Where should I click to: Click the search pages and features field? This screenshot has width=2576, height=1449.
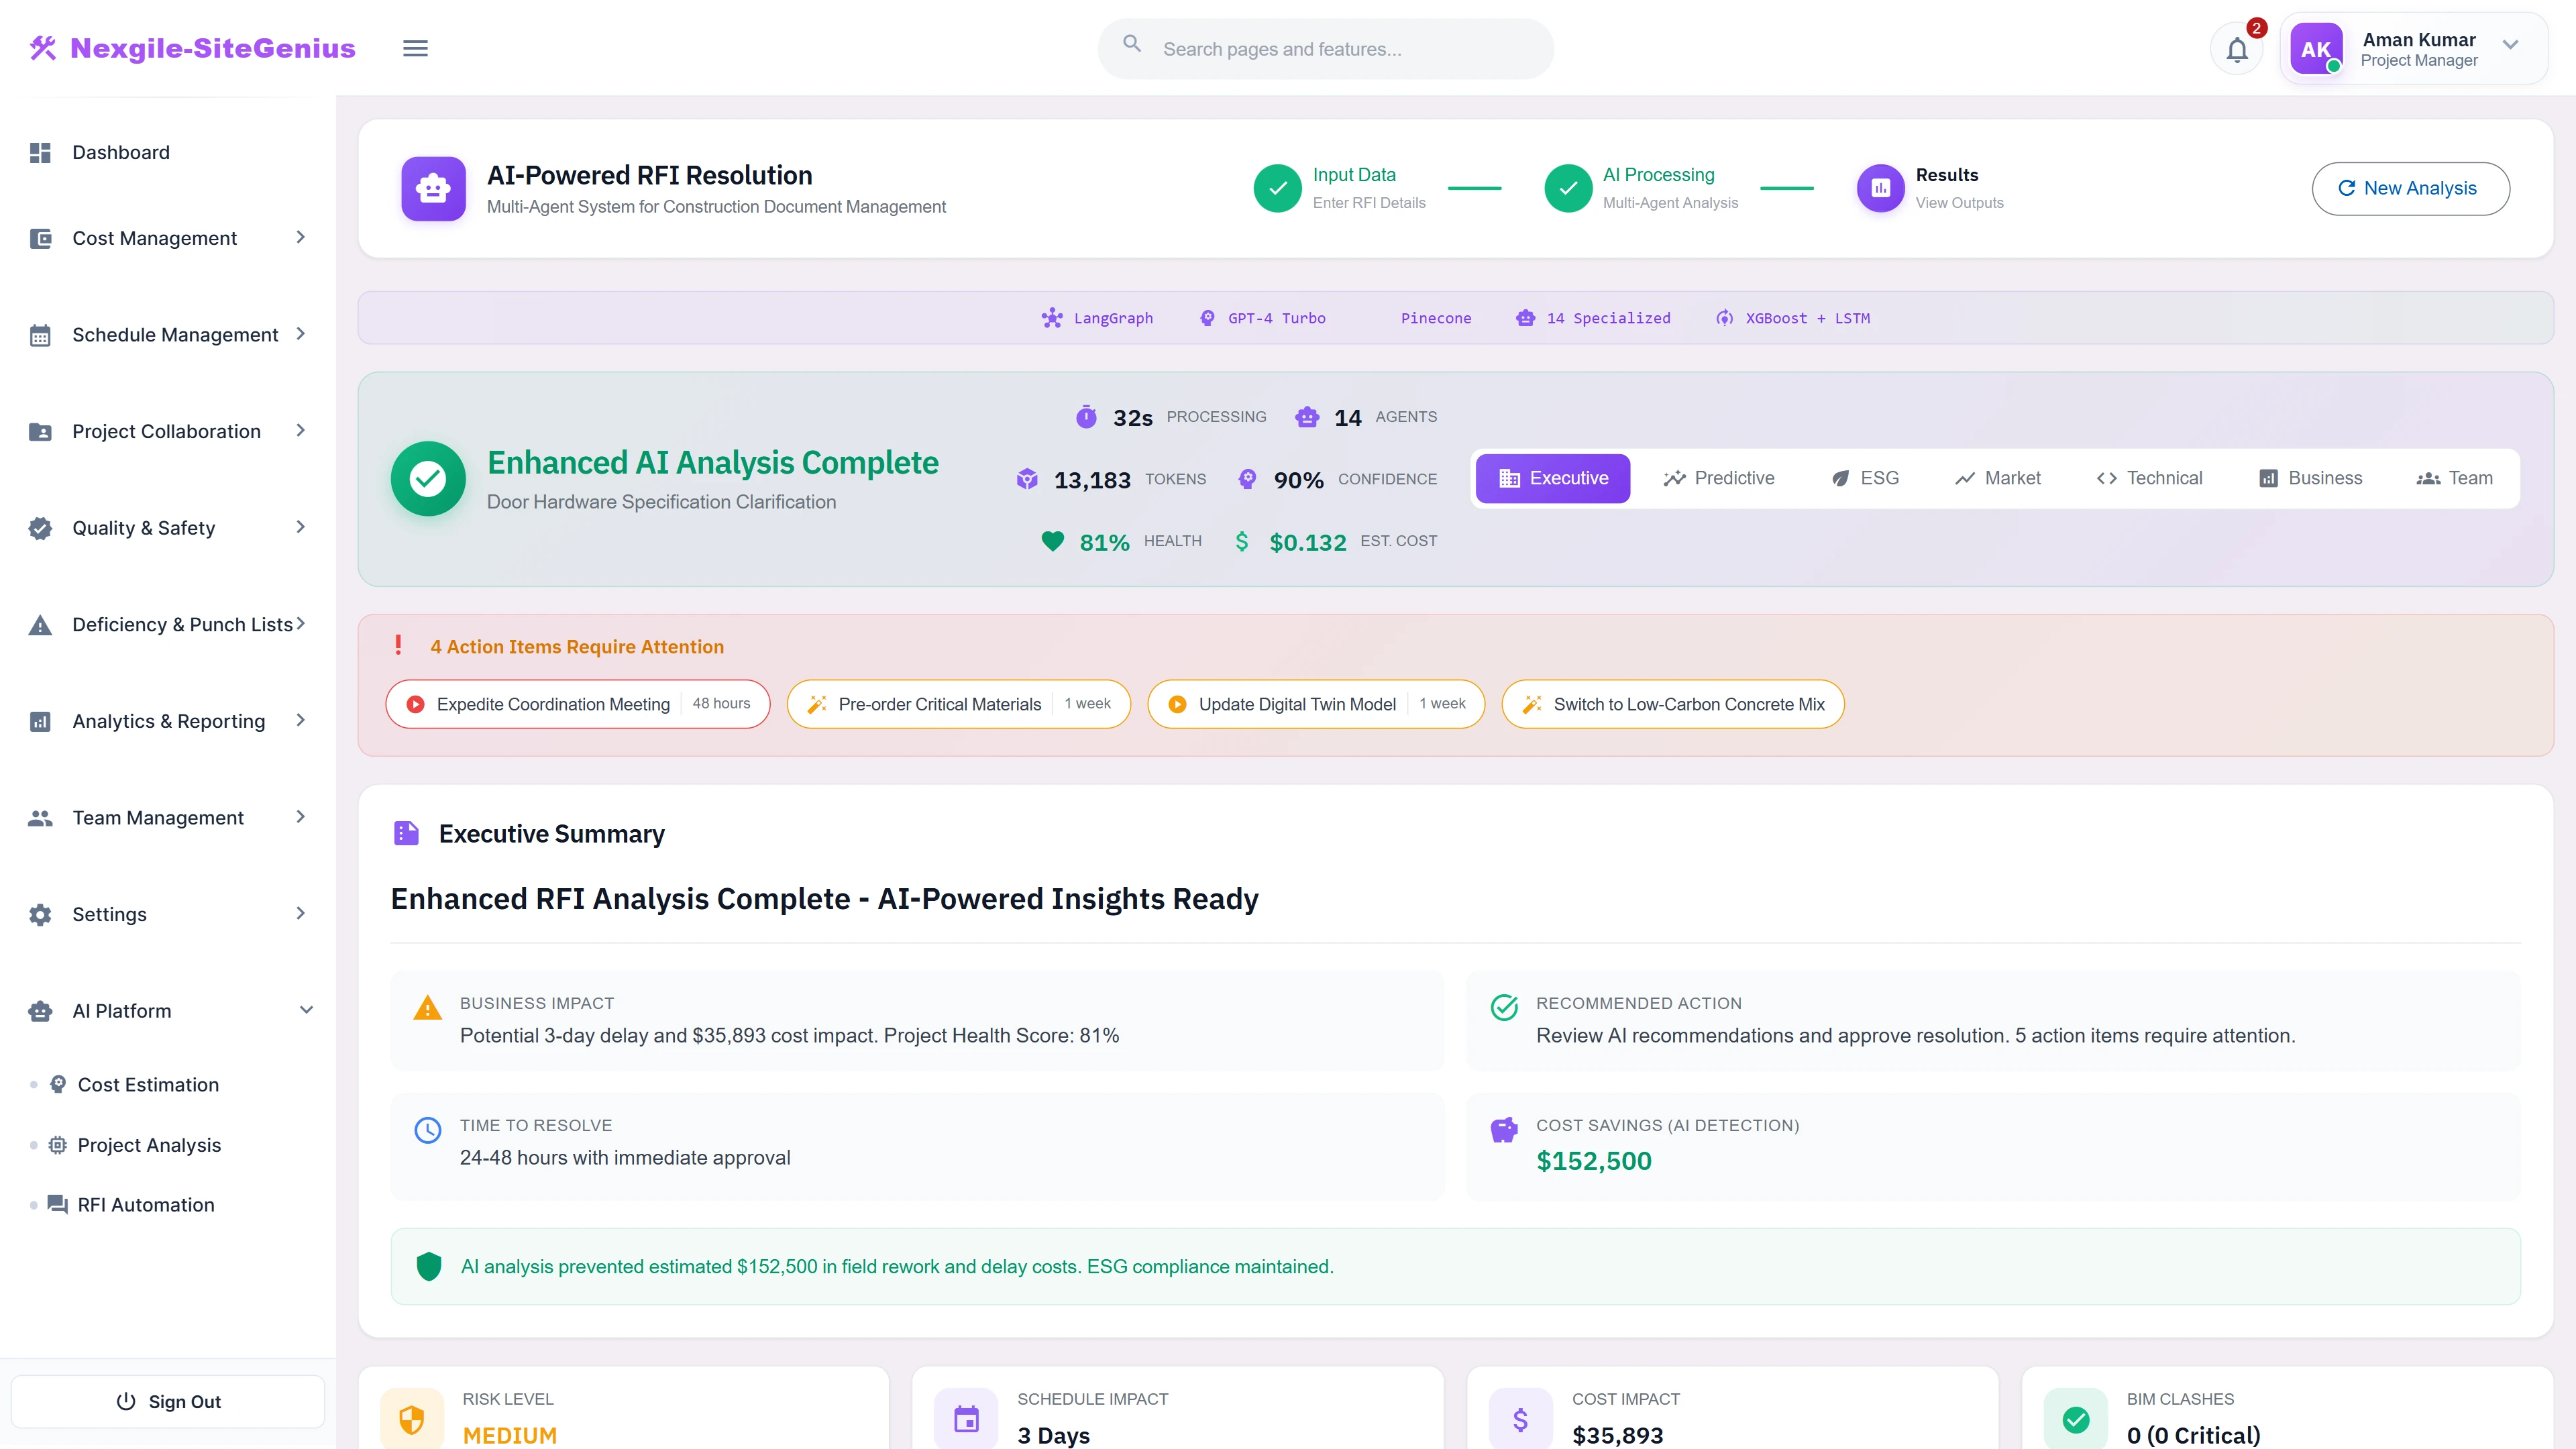click(x=1325, y=48)
